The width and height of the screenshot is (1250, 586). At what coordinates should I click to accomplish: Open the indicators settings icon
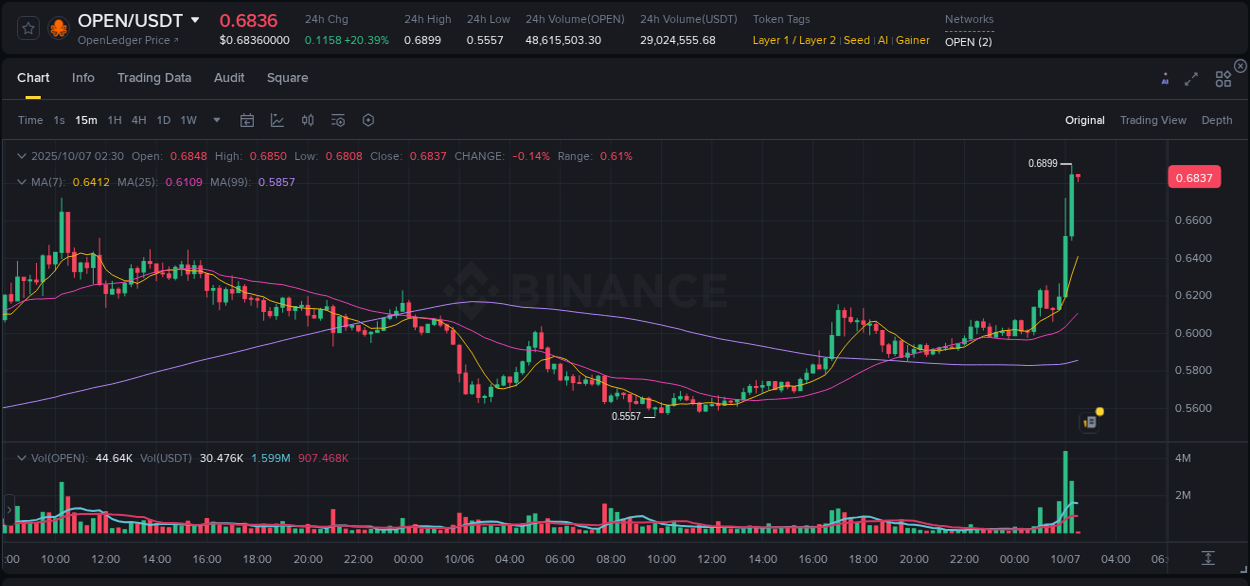coord(337,120)
